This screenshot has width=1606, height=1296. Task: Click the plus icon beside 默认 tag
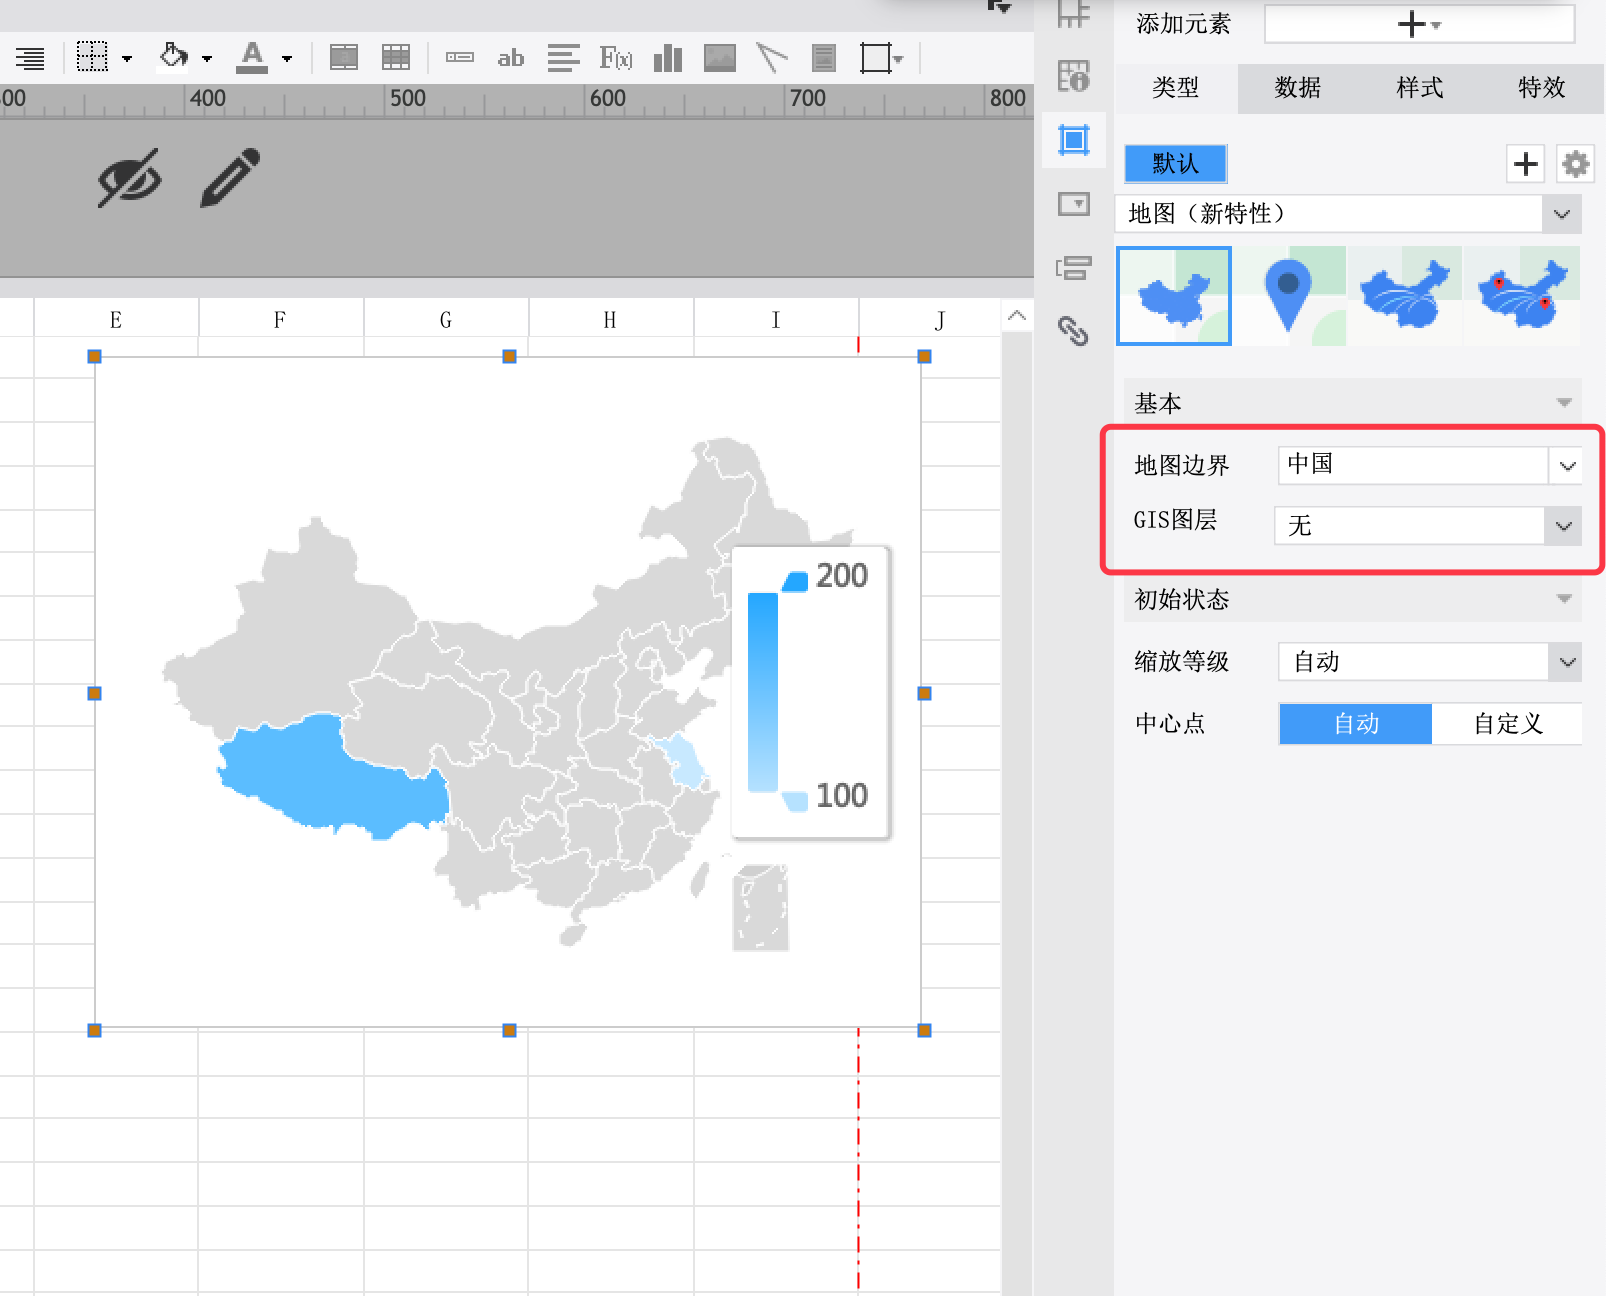1526,164
